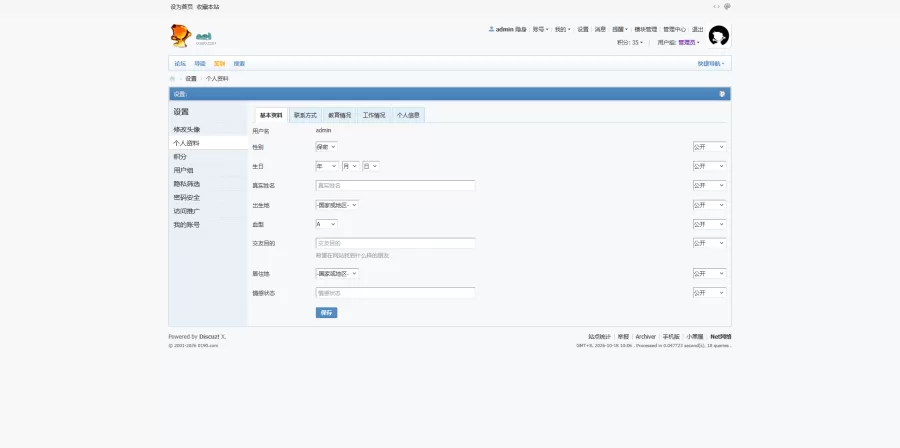The image size is (900, 448).
Task: Open the 公开 privacy dropdown for 真实姓名
Action: (x=709, y=185)
